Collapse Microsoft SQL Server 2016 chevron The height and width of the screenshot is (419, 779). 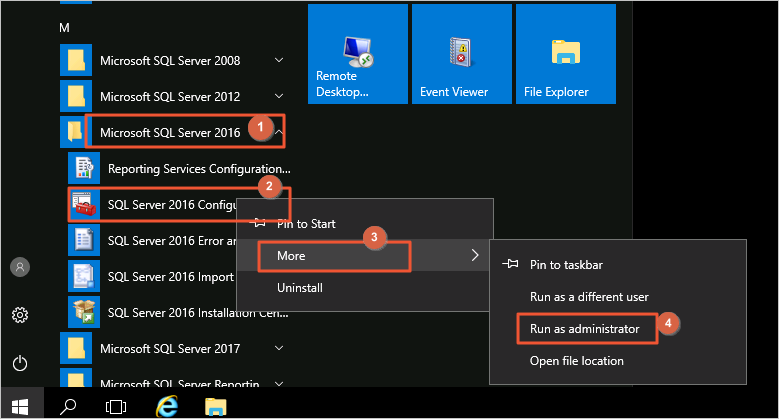pyautogui.click(x=279, y=132)
